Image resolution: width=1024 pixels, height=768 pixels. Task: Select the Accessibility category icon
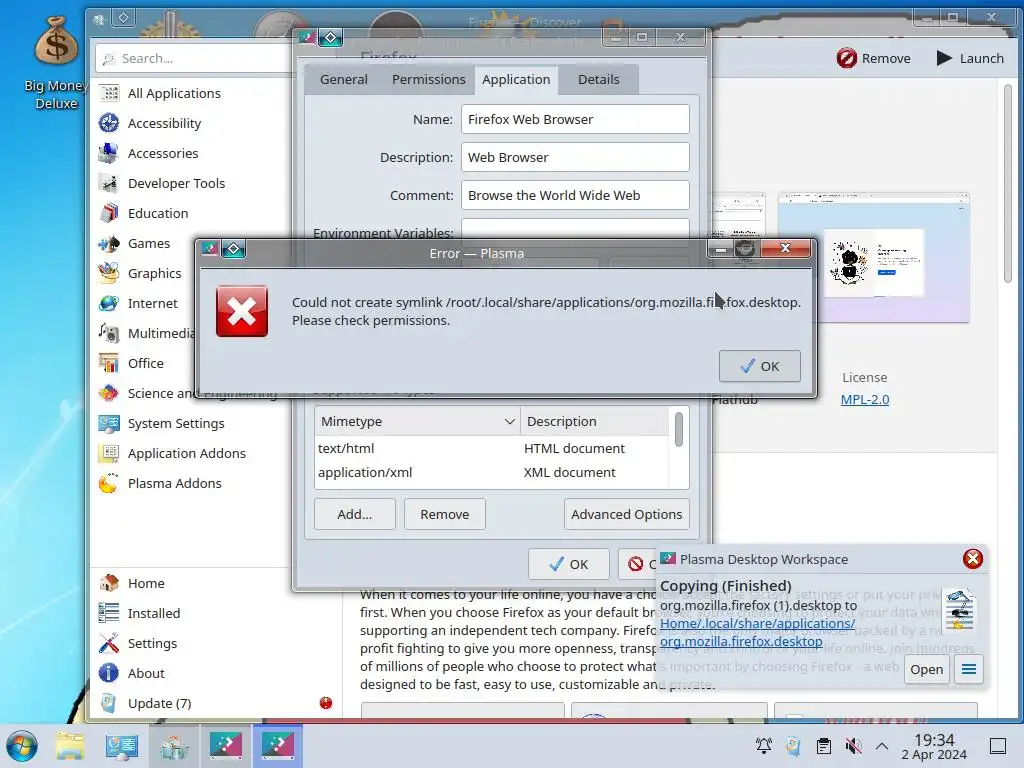[108, 123]
